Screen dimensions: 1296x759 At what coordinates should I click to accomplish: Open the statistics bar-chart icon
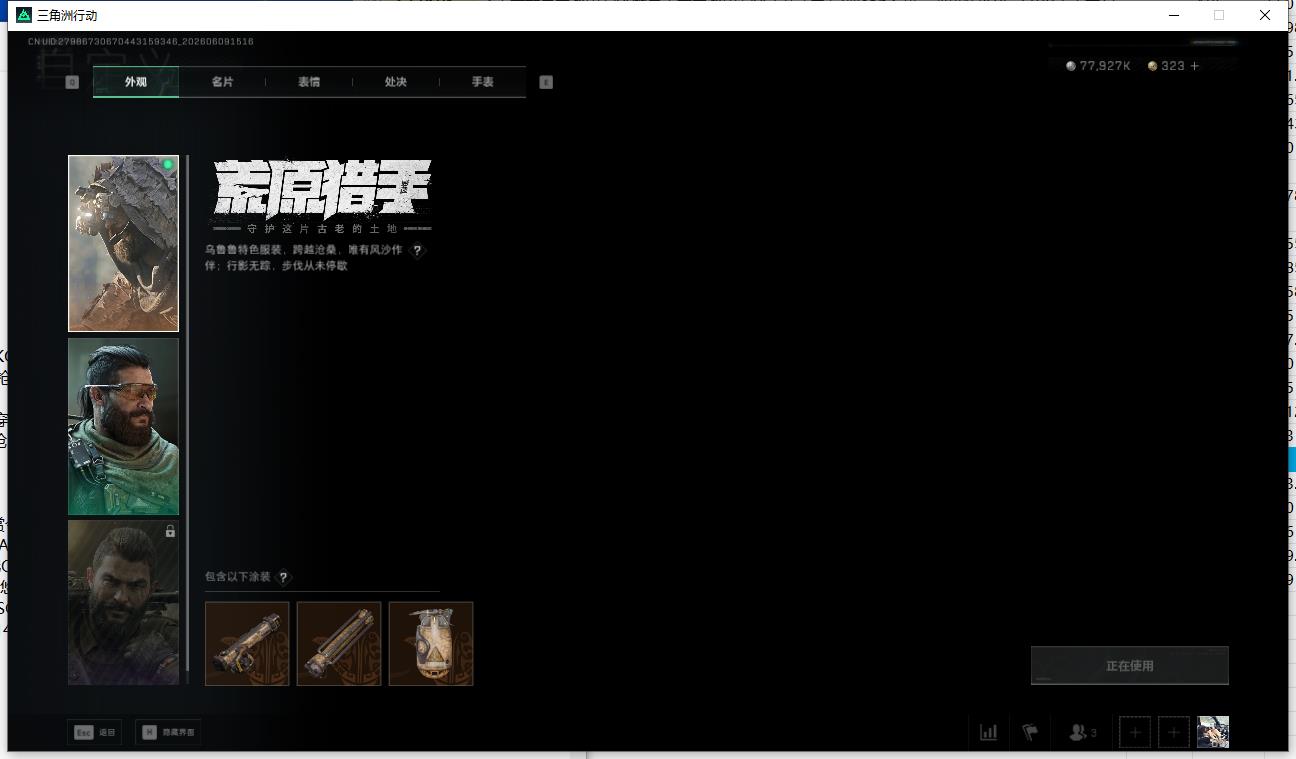point(989,732)
